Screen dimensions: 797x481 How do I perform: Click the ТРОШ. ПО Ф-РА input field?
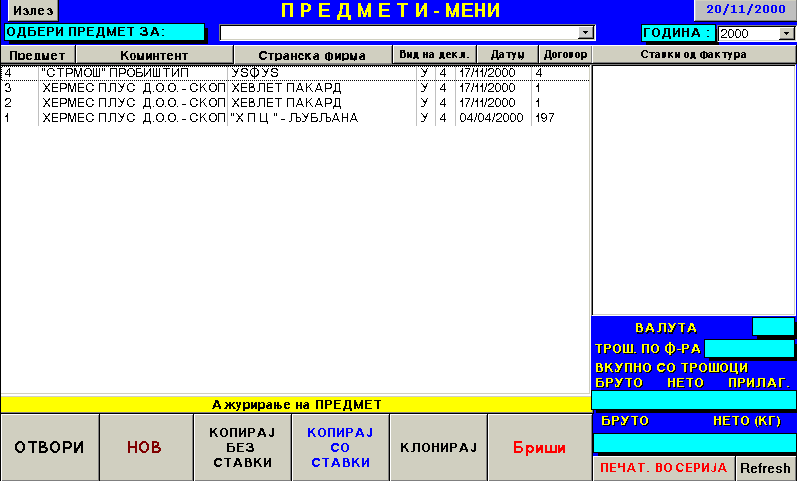(x=749, y=348)
